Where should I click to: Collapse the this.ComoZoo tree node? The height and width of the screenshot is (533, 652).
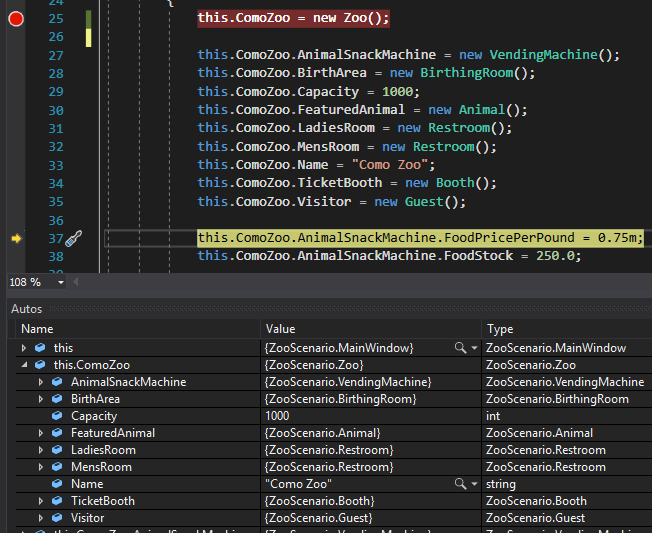[x=25, y=365]
